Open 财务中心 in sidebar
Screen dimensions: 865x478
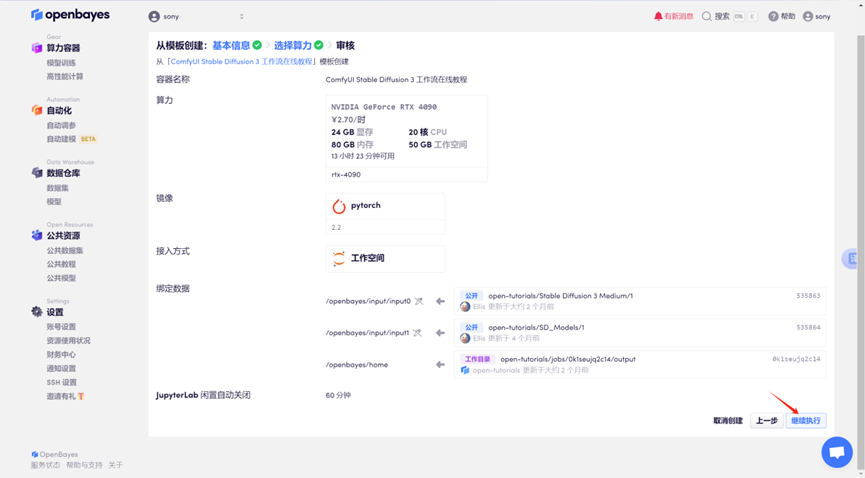[61, 354]
